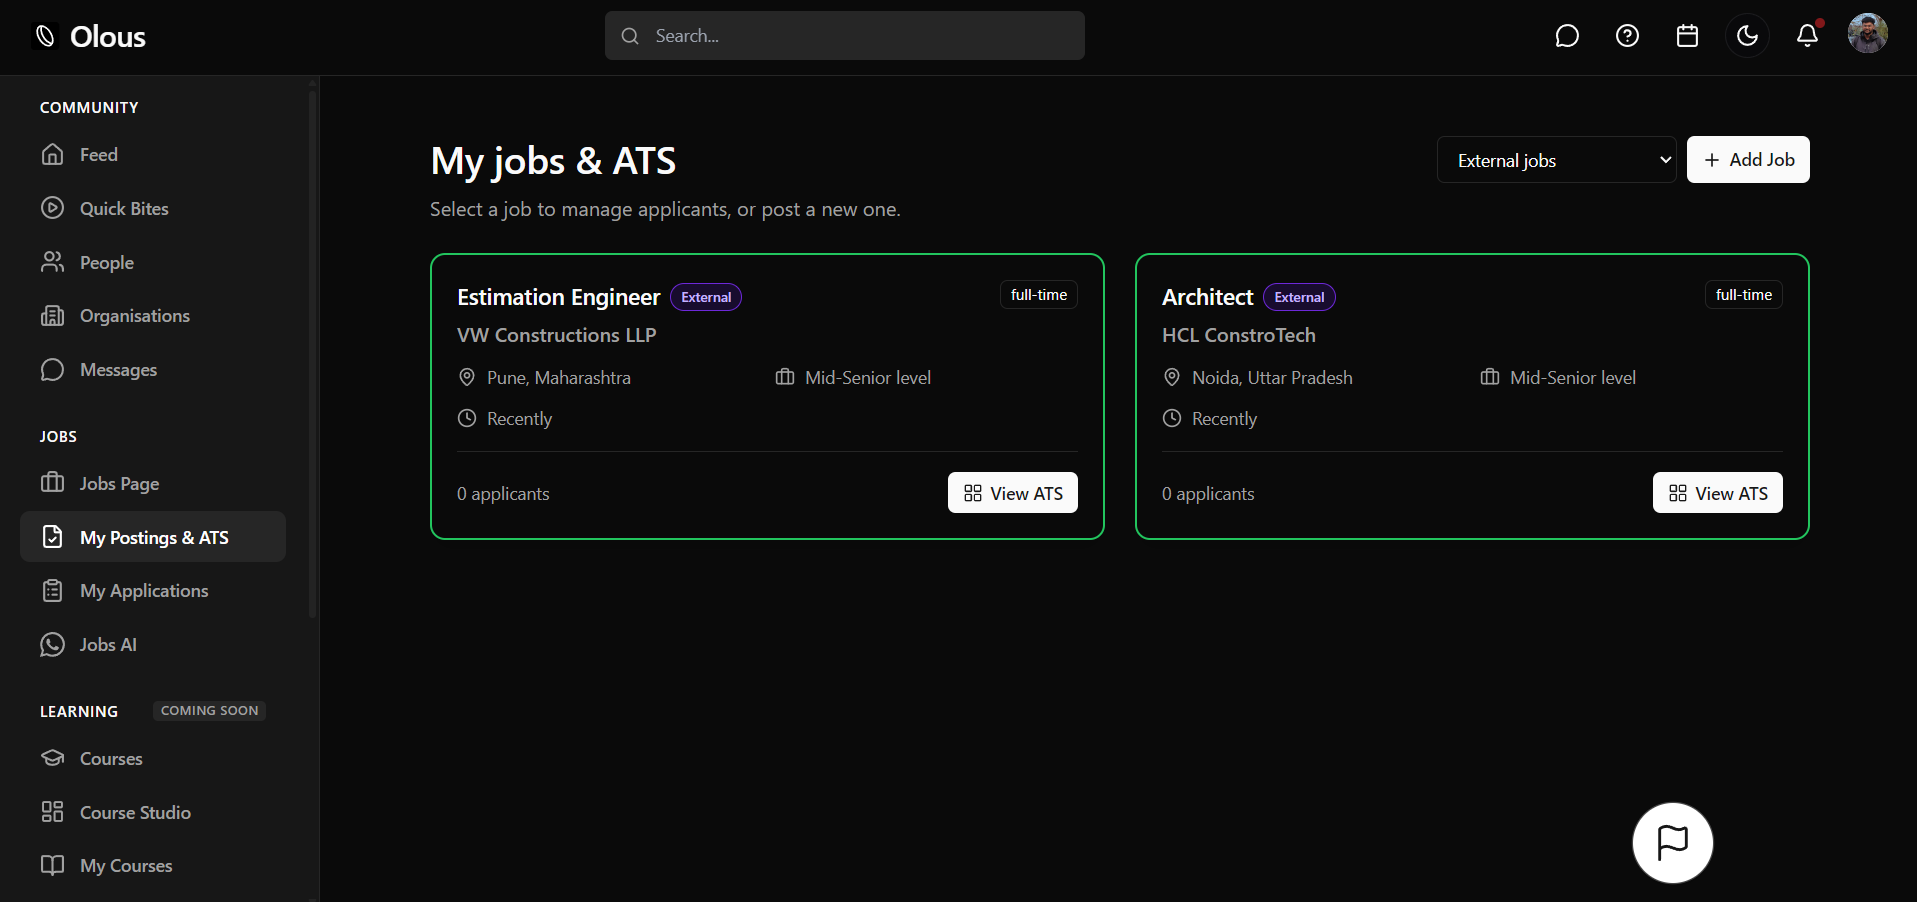Click the feedback flag floating button
The image size is (1917, 902).
click(x=1672, y=842)
